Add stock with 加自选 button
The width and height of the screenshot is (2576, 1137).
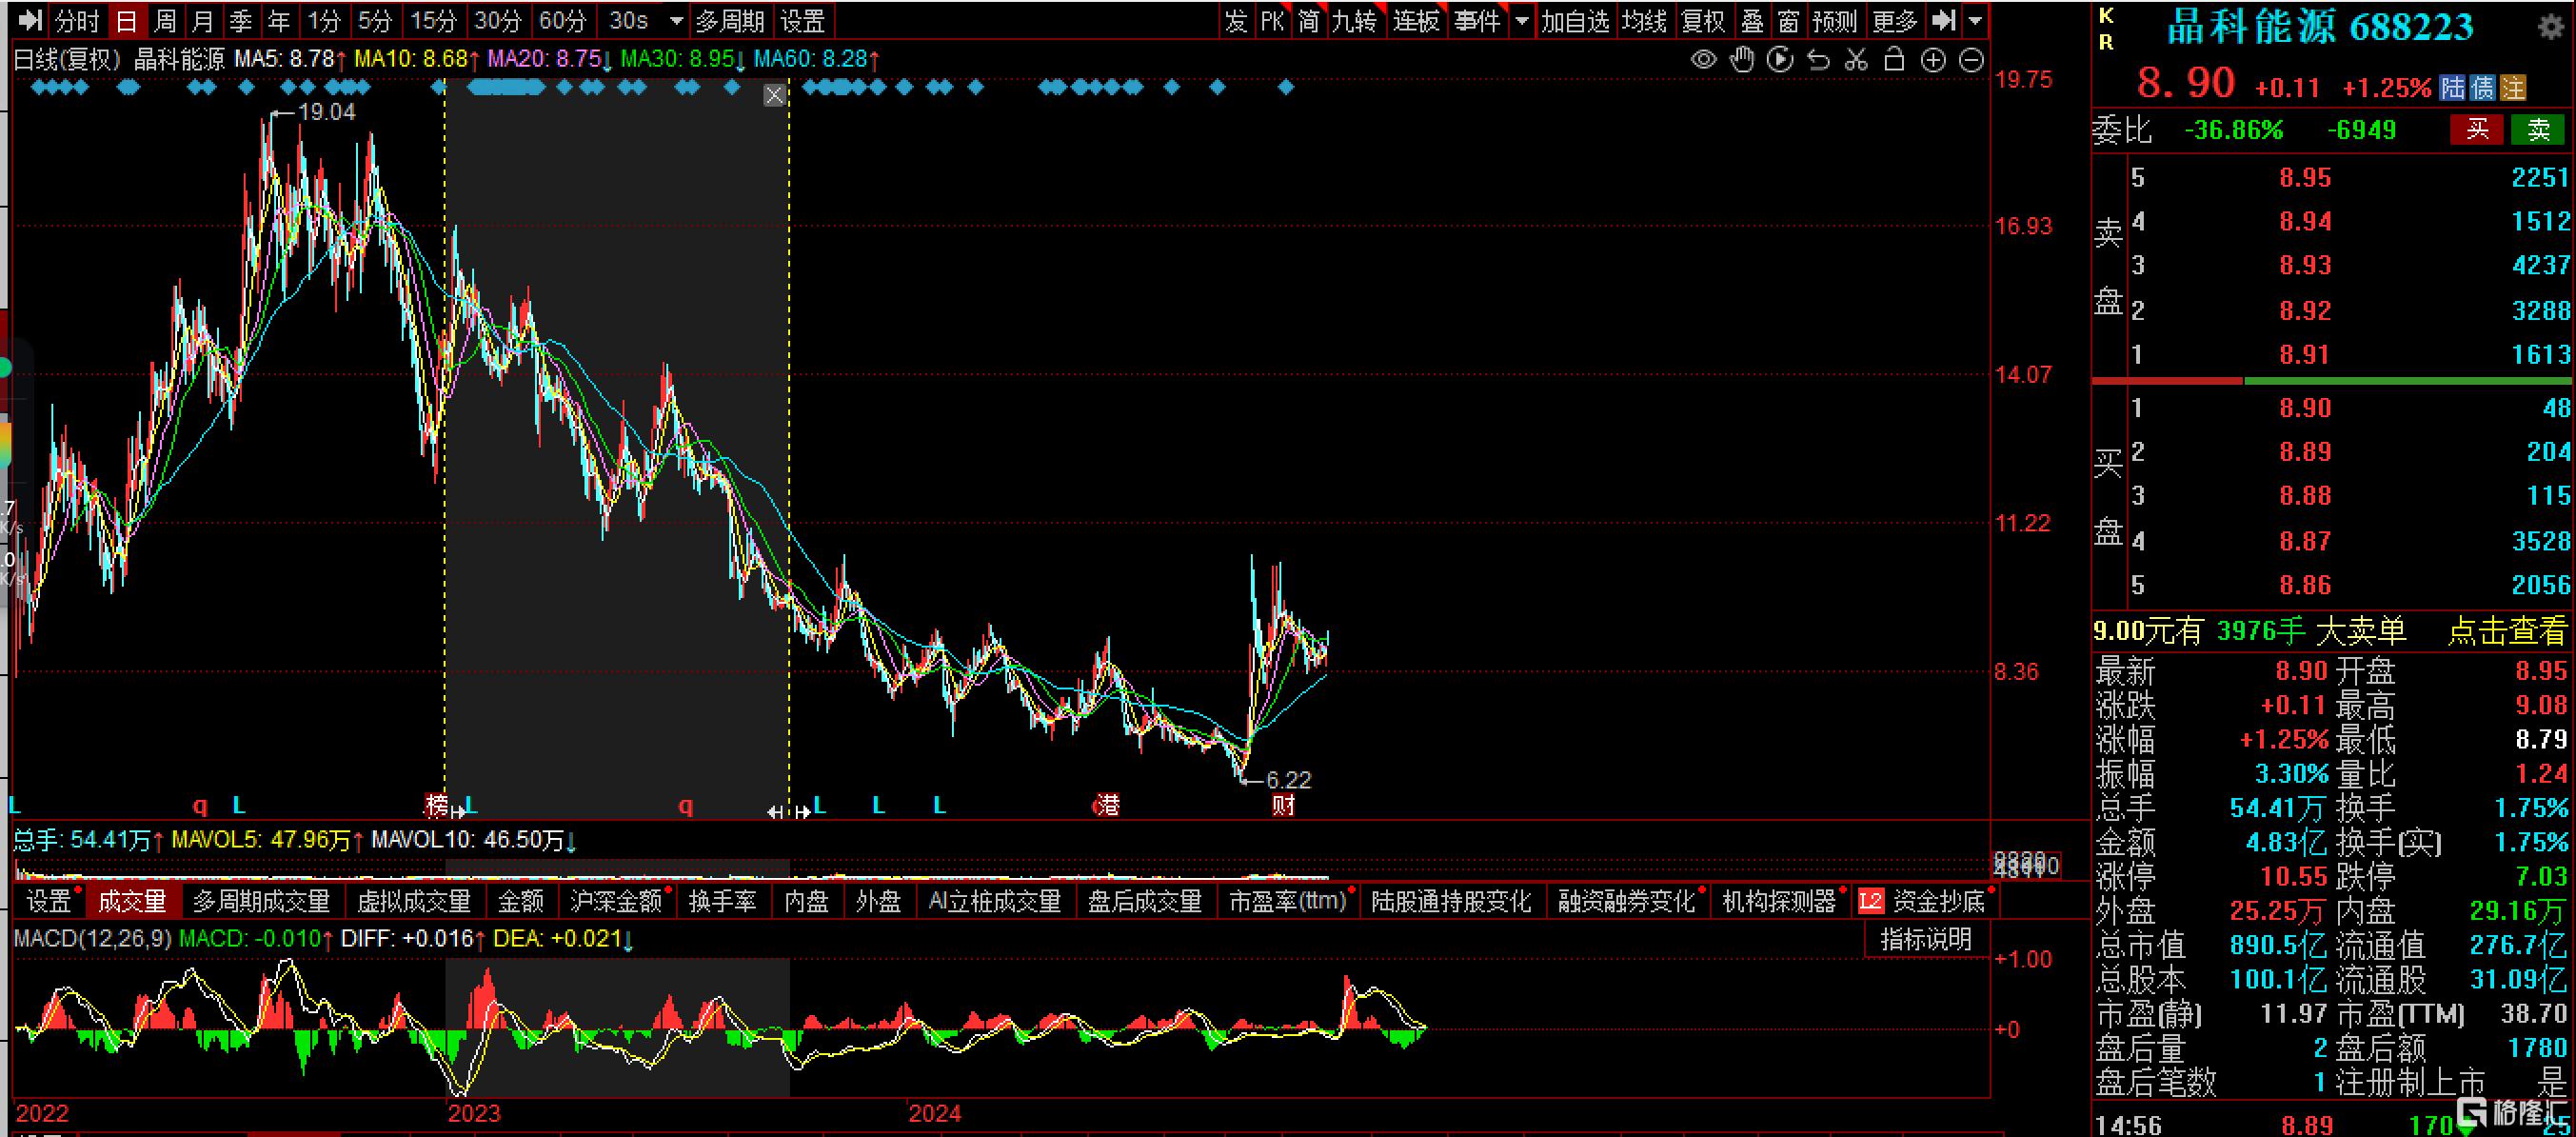[1575, 20]
